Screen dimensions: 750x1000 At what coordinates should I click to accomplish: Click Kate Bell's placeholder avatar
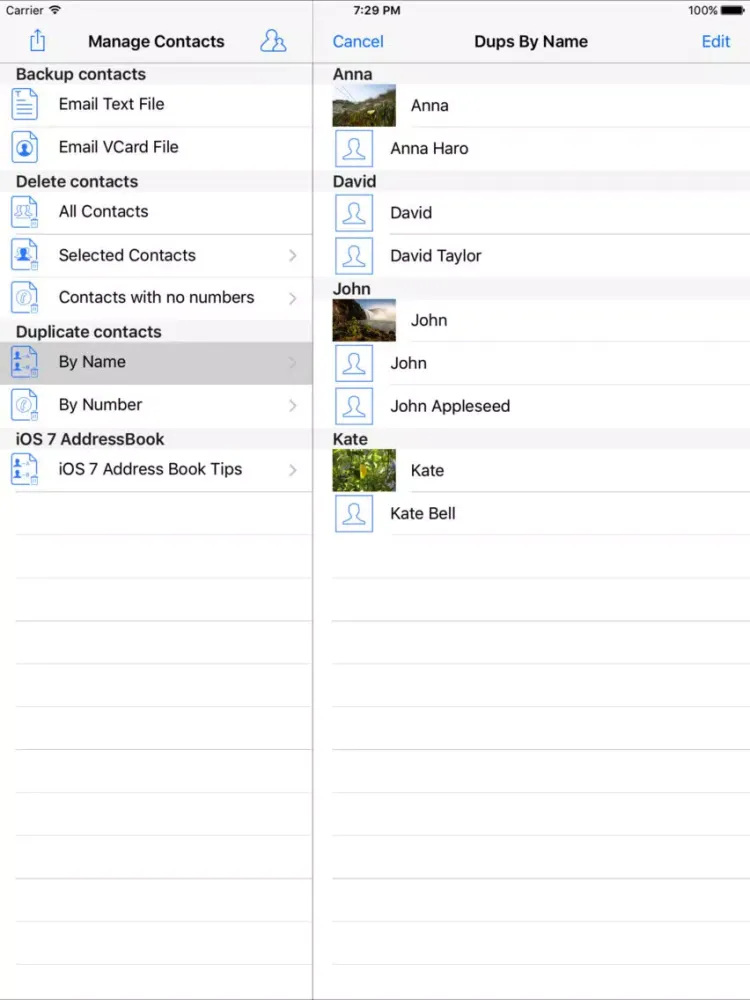(354, 513)
